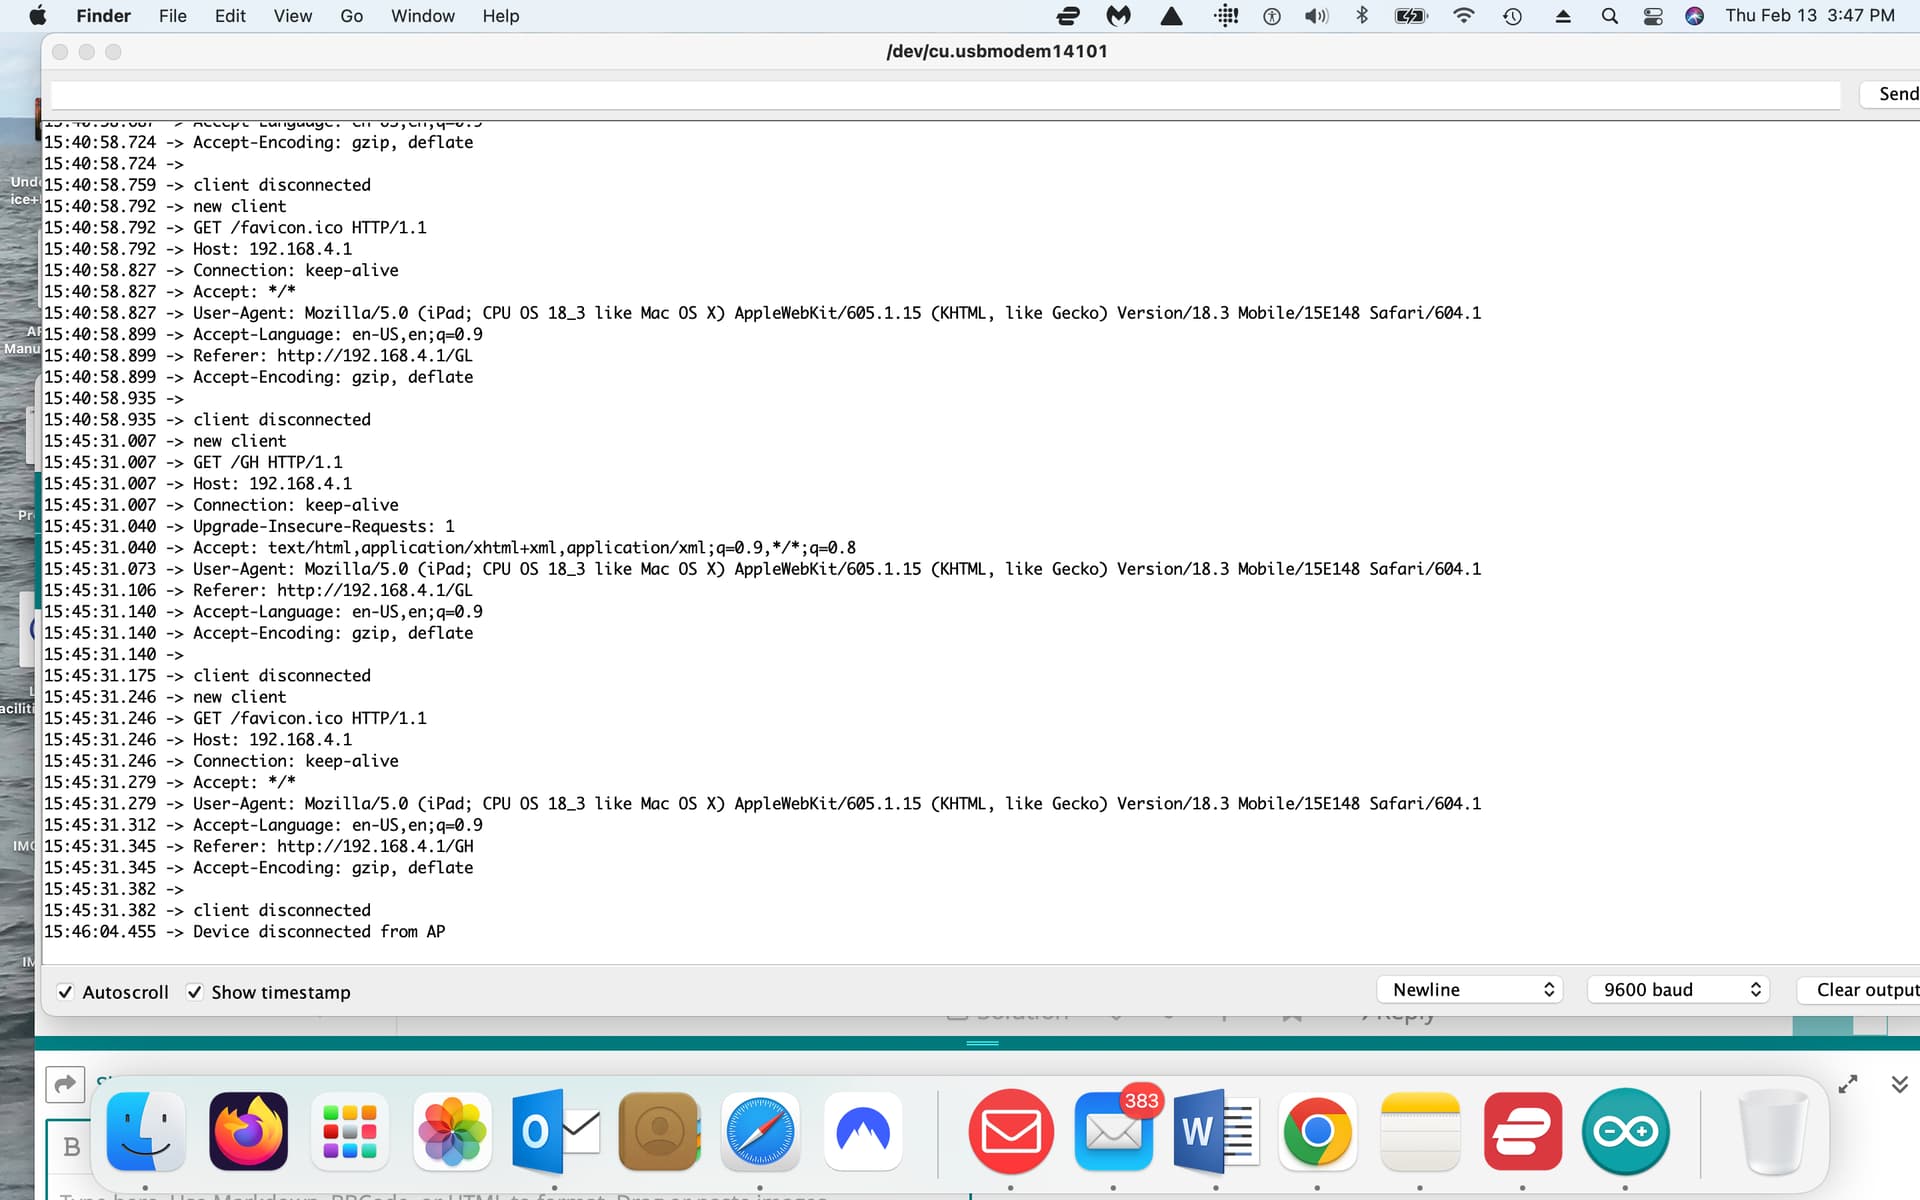The height and width of the screenshot is (1200, 1920).
Task: Open the Arduino IDE from the Dock
Action: [1625, 1131]
